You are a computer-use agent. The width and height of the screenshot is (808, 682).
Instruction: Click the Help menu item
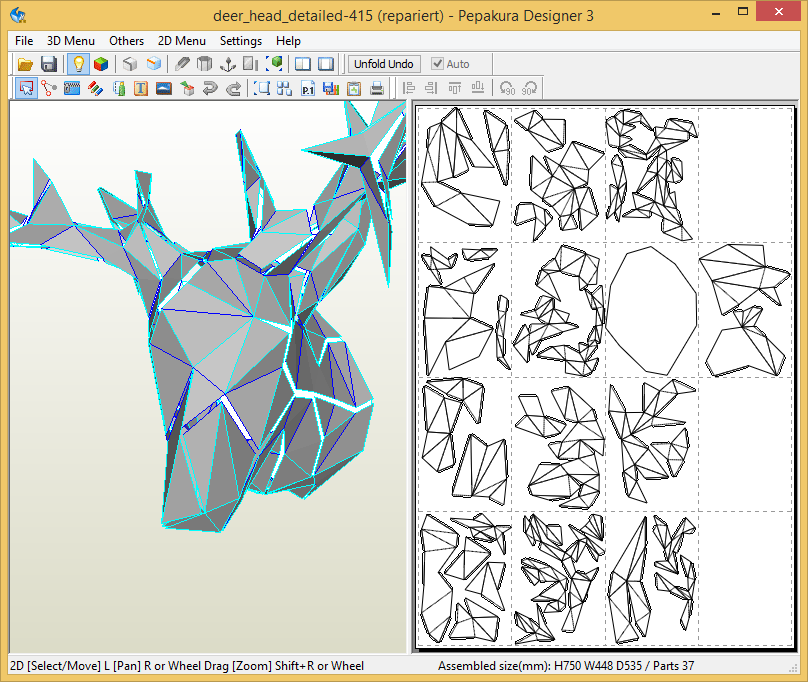click(288, 41)
